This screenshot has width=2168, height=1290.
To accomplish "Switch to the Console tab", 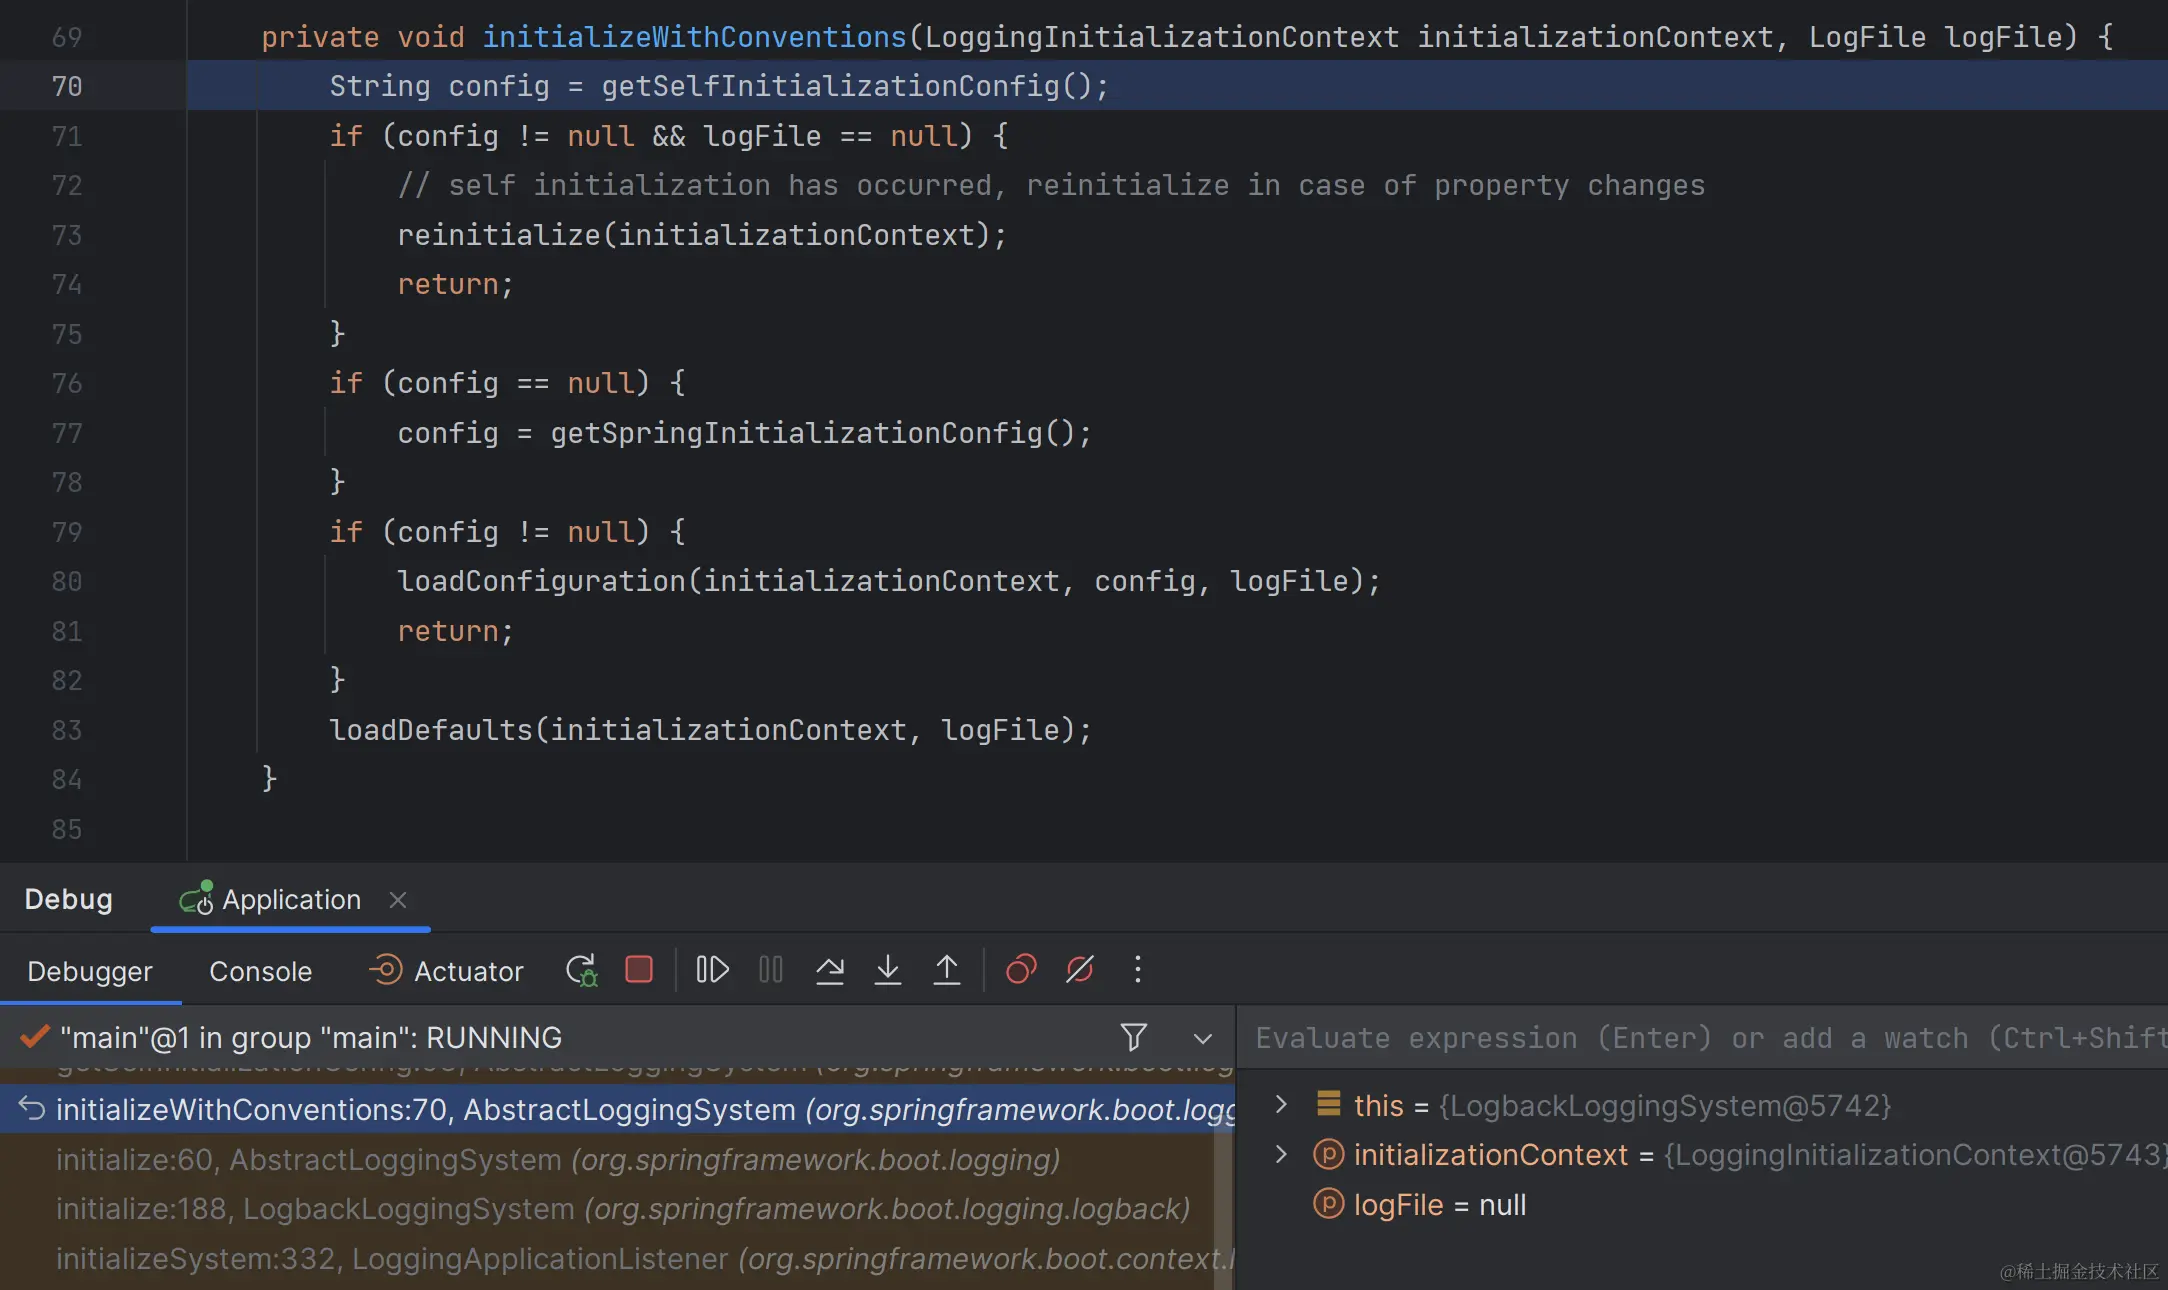I will 261,971.
